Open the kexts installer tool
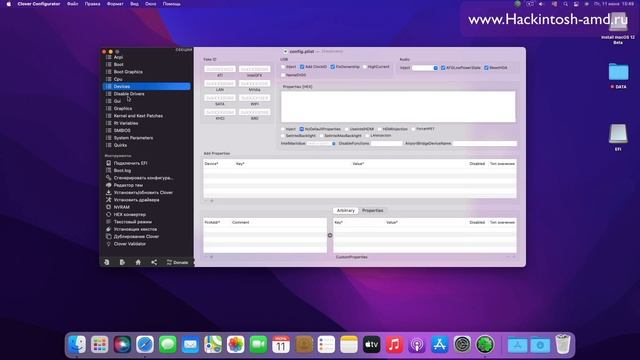The width and height of the screenshot is (640, 360). (x=135, y=229)
